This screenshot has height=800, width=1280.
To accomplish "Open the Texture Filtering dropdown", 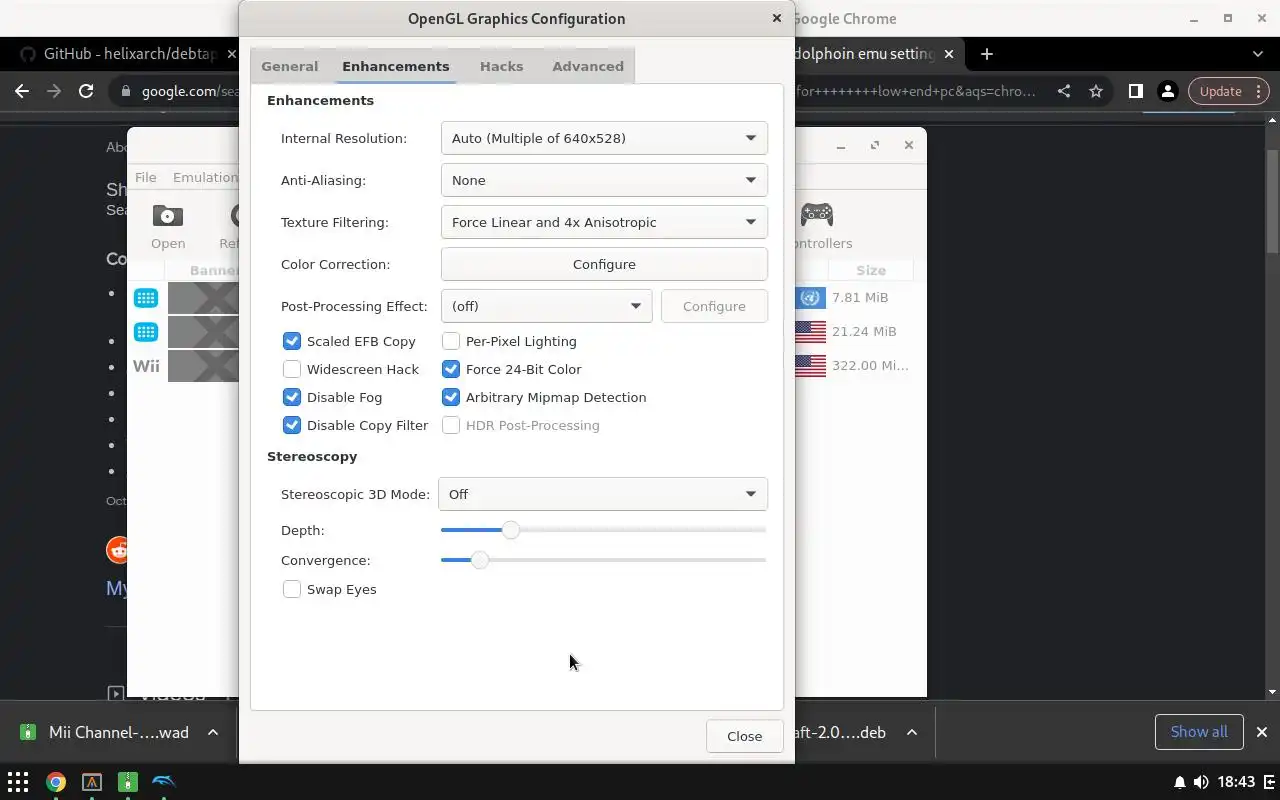I will click(x=604, y=222).
